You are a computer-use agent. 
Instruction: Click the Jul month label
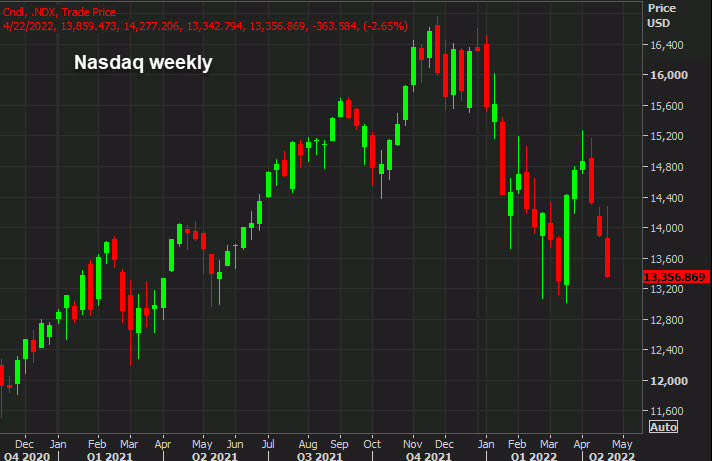click(x=268, y=444)
